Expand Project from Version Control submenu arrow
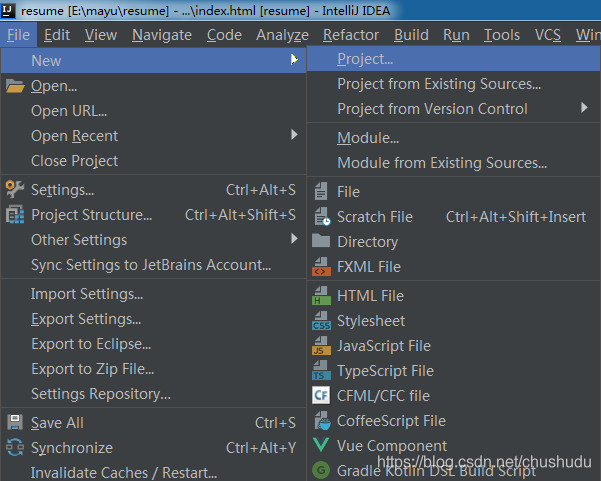The height and width of the screenshot is (481, 601). [584, 107]
